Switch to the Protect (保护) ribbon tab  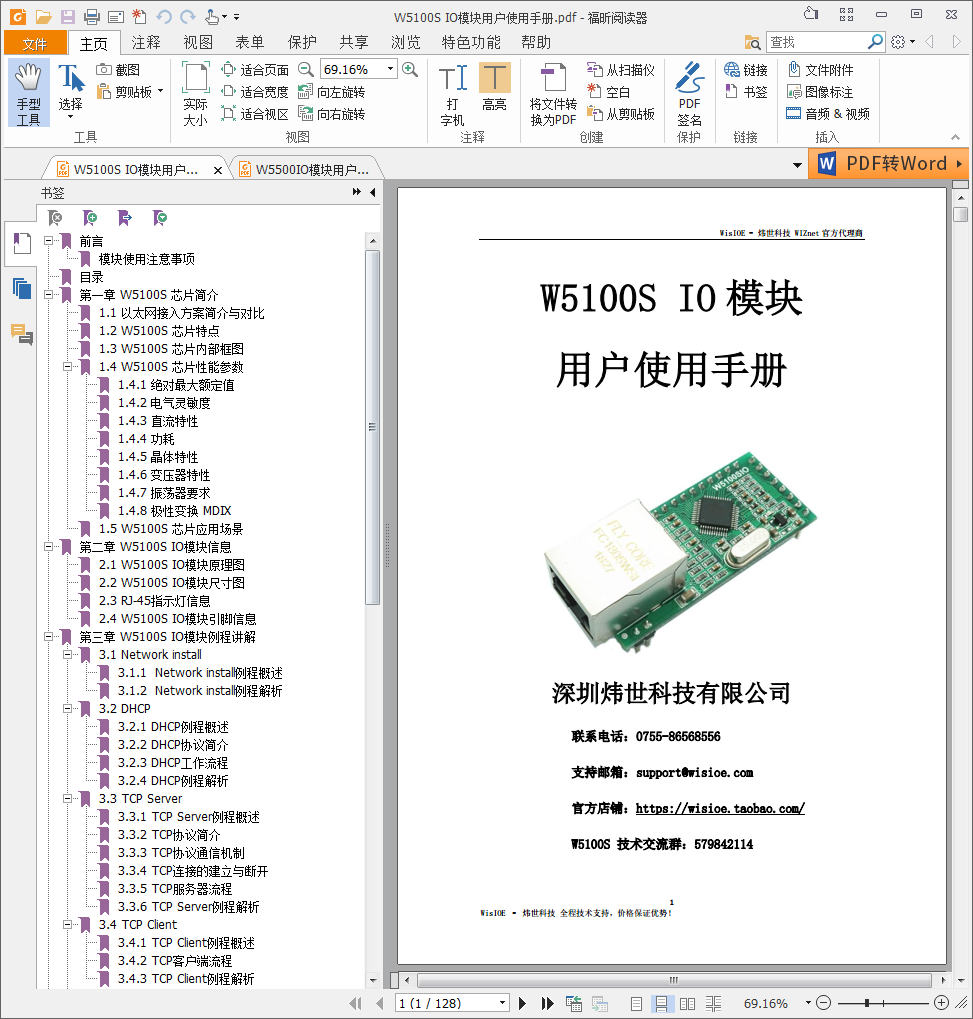coord(302,42)
